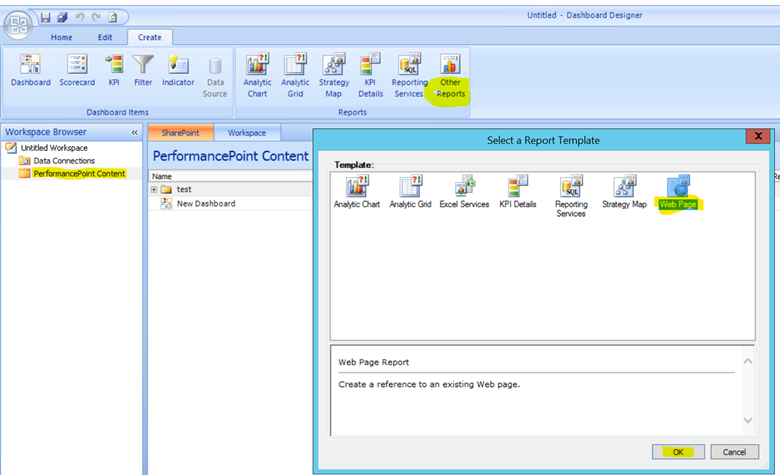Click KPI Details in the ribbon Reports group
This screenshot has height=475, width=780.
click(x=371, y=76)
